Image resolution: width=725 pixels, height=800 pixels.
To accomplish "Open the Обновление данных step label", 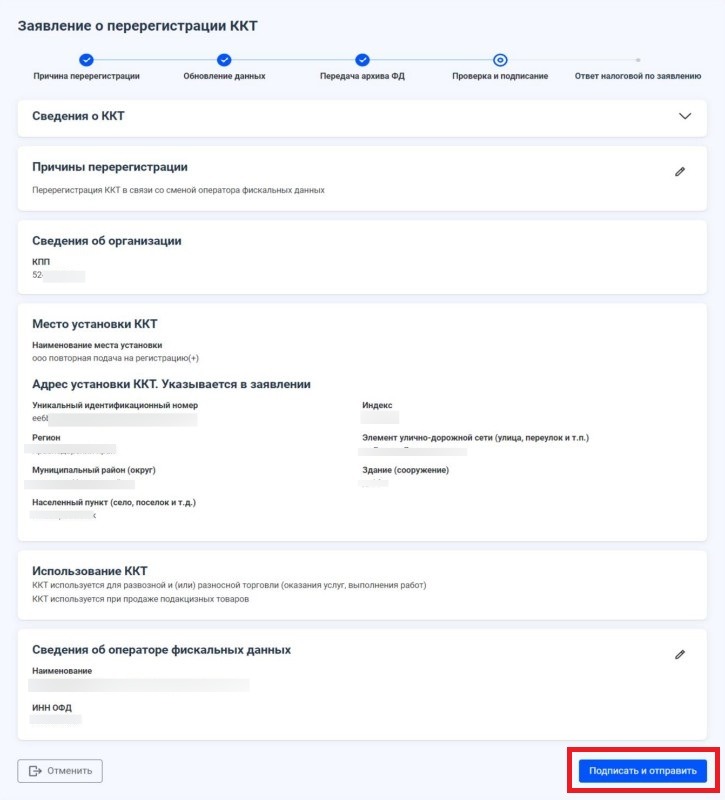I will click(x=224, y=76).
